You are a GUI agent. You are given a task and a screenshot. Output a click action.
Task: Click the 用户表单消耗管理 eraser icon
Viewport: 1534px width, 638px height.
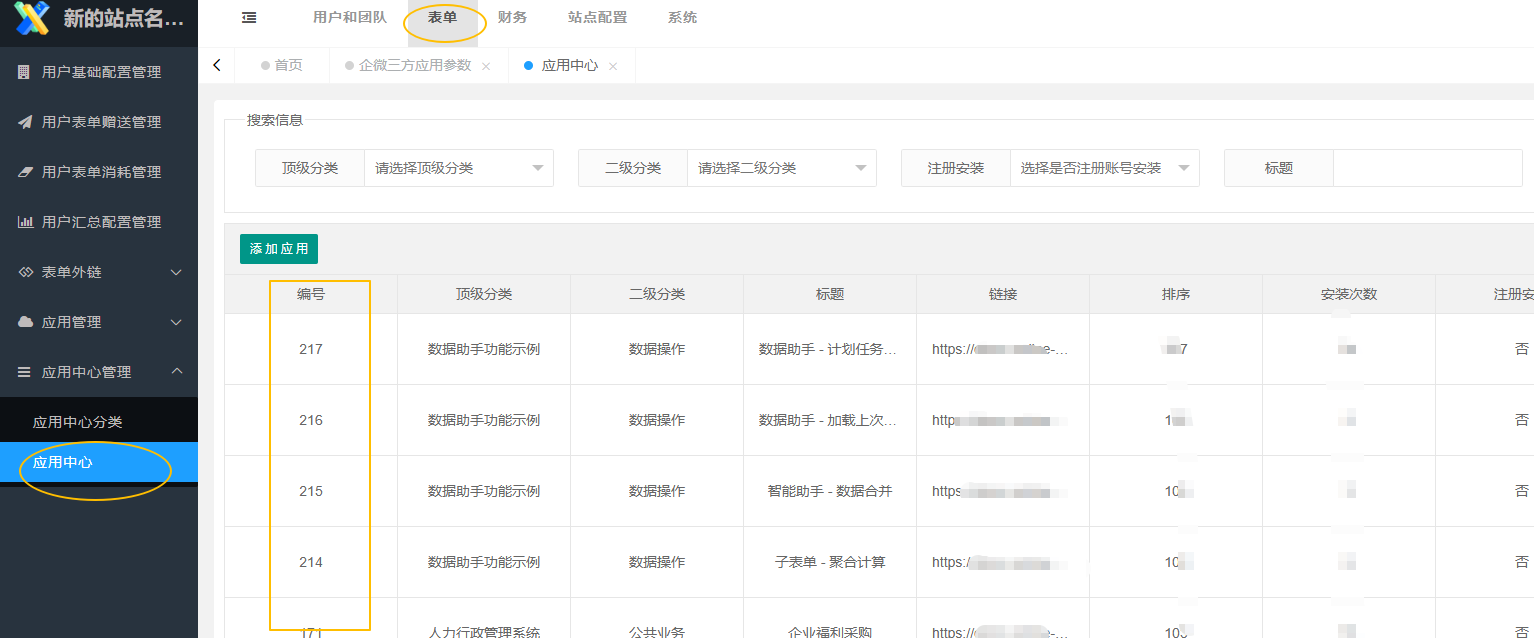(25, 172)
